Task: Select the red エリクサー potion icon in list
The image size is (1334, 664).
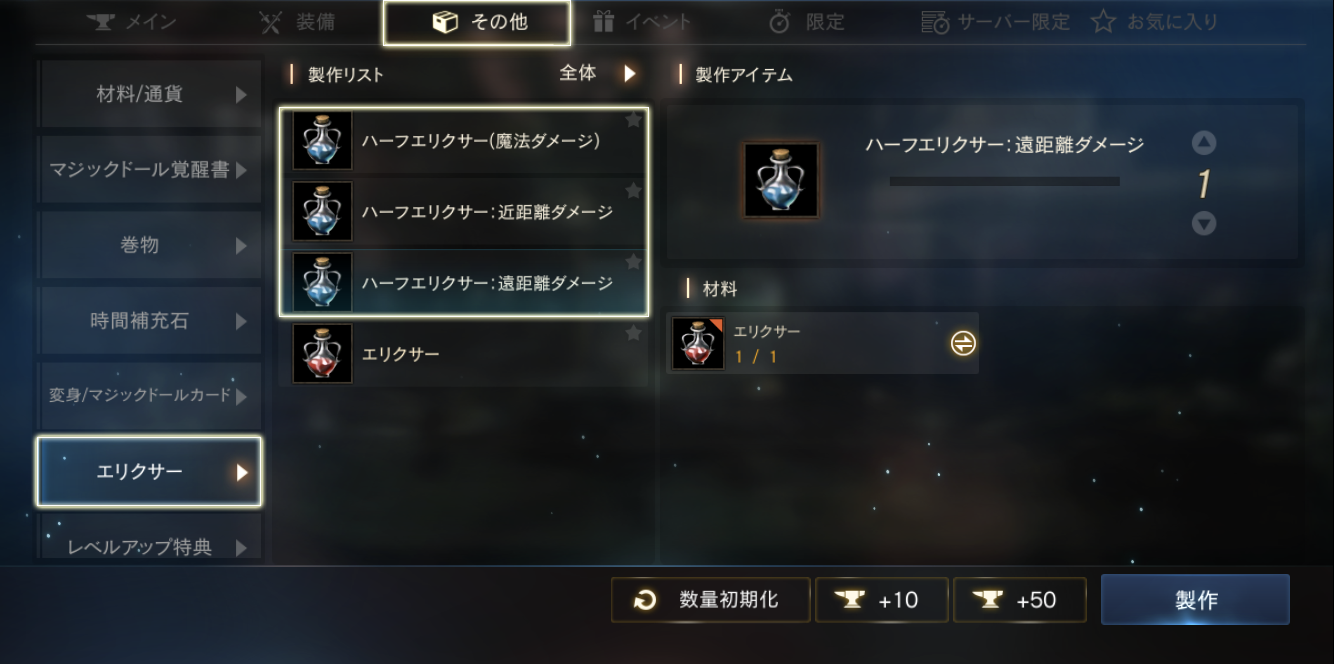Action: pyautogui.click(x=322, y=353)
